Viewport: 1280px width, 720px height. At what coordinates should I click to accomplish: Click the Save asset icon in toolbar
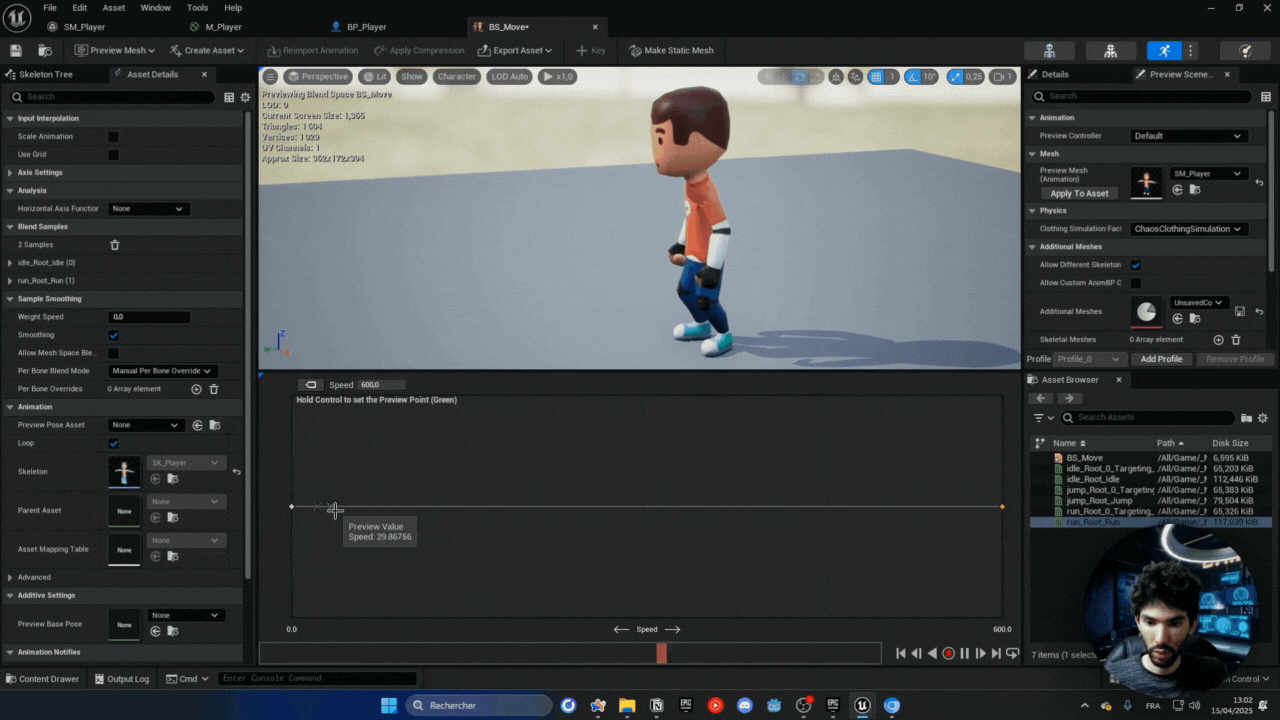click(x=16, y=50)
